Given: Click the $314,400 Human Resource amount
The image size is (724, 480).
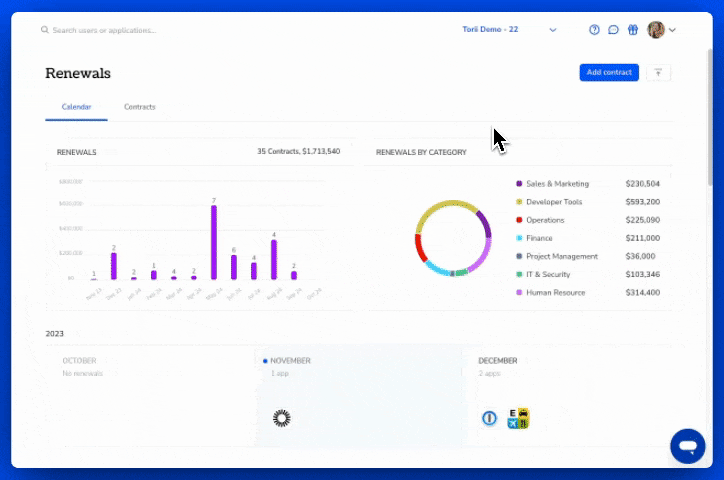Looking at the screenshot, I should click(643, 293).
